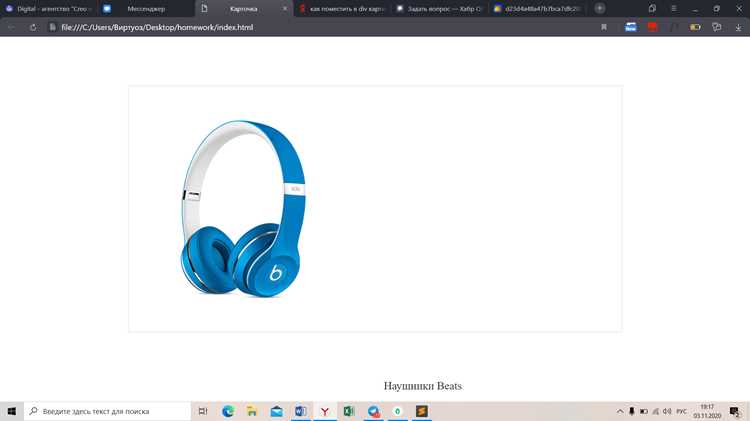
Task: Expand the hidden system tray icons
Action: pyautogui.click(x=619, y=411)
